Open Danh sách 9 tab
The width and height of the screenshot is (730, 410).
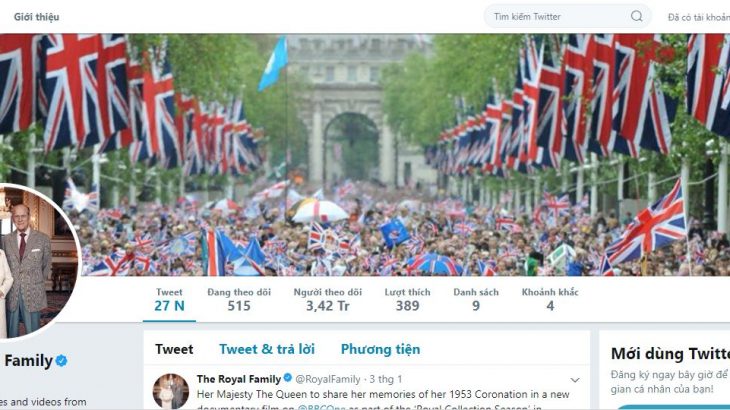click(x=476, y=299)
